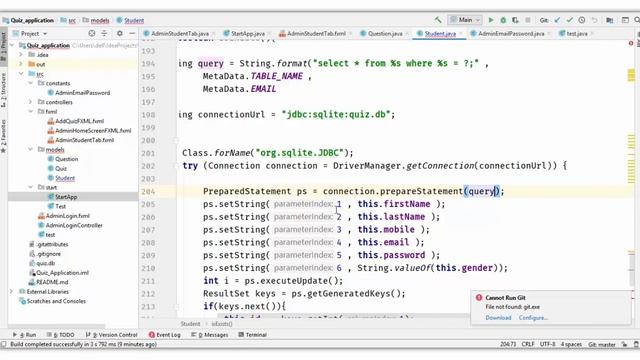Click the locate file target icon in Project panel
640x360 pixels.
coord(92,33)
